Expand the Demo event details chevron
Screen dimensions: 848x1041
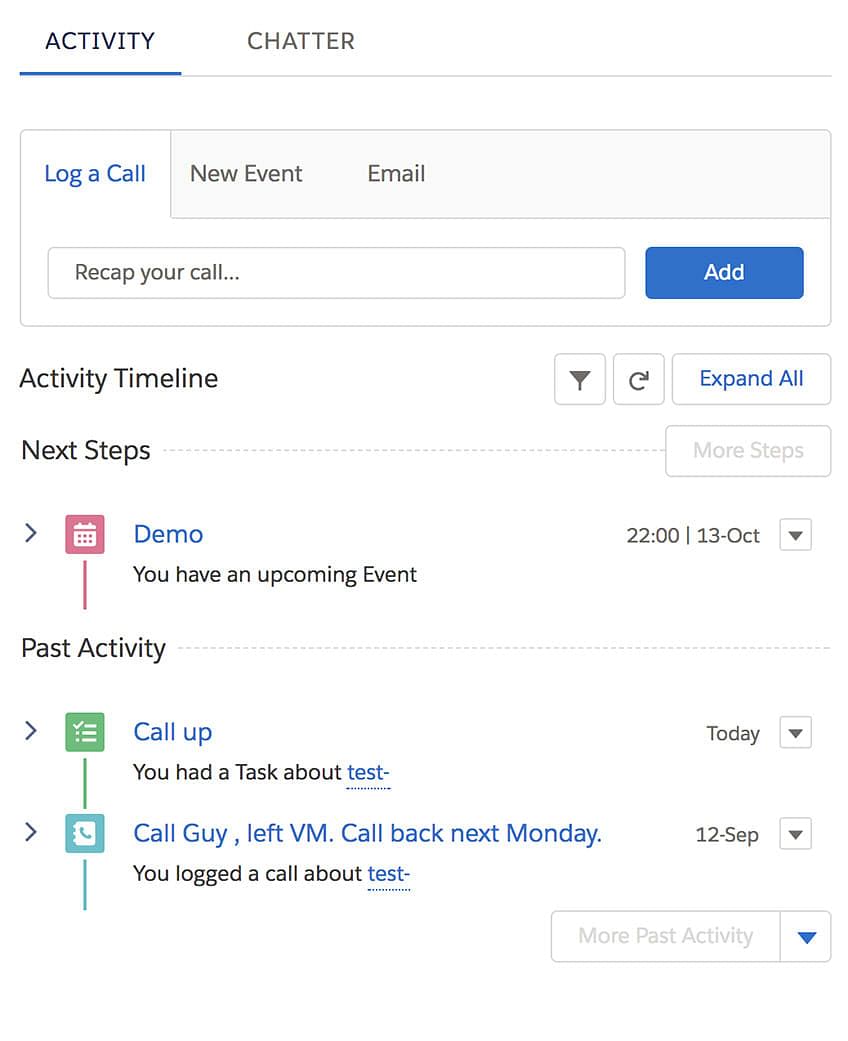[31, 533]
